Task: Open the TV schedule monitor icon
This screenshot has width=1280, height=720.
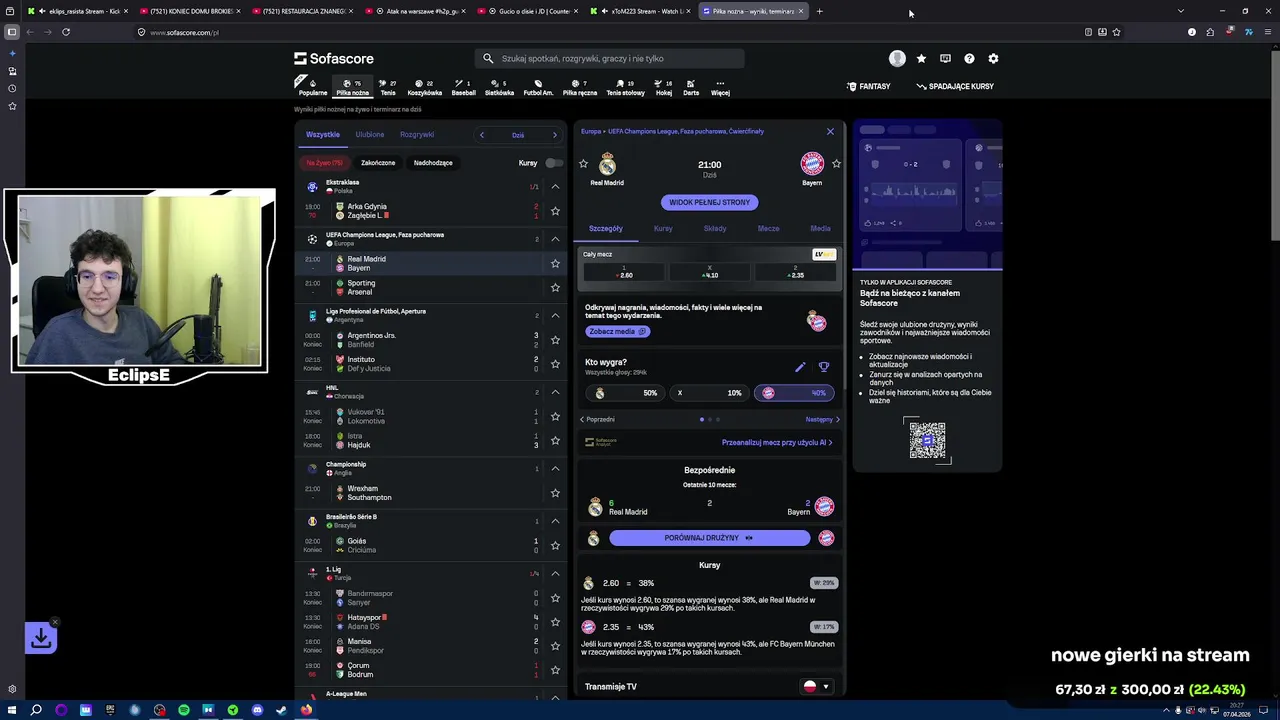Action: [945, 58]
